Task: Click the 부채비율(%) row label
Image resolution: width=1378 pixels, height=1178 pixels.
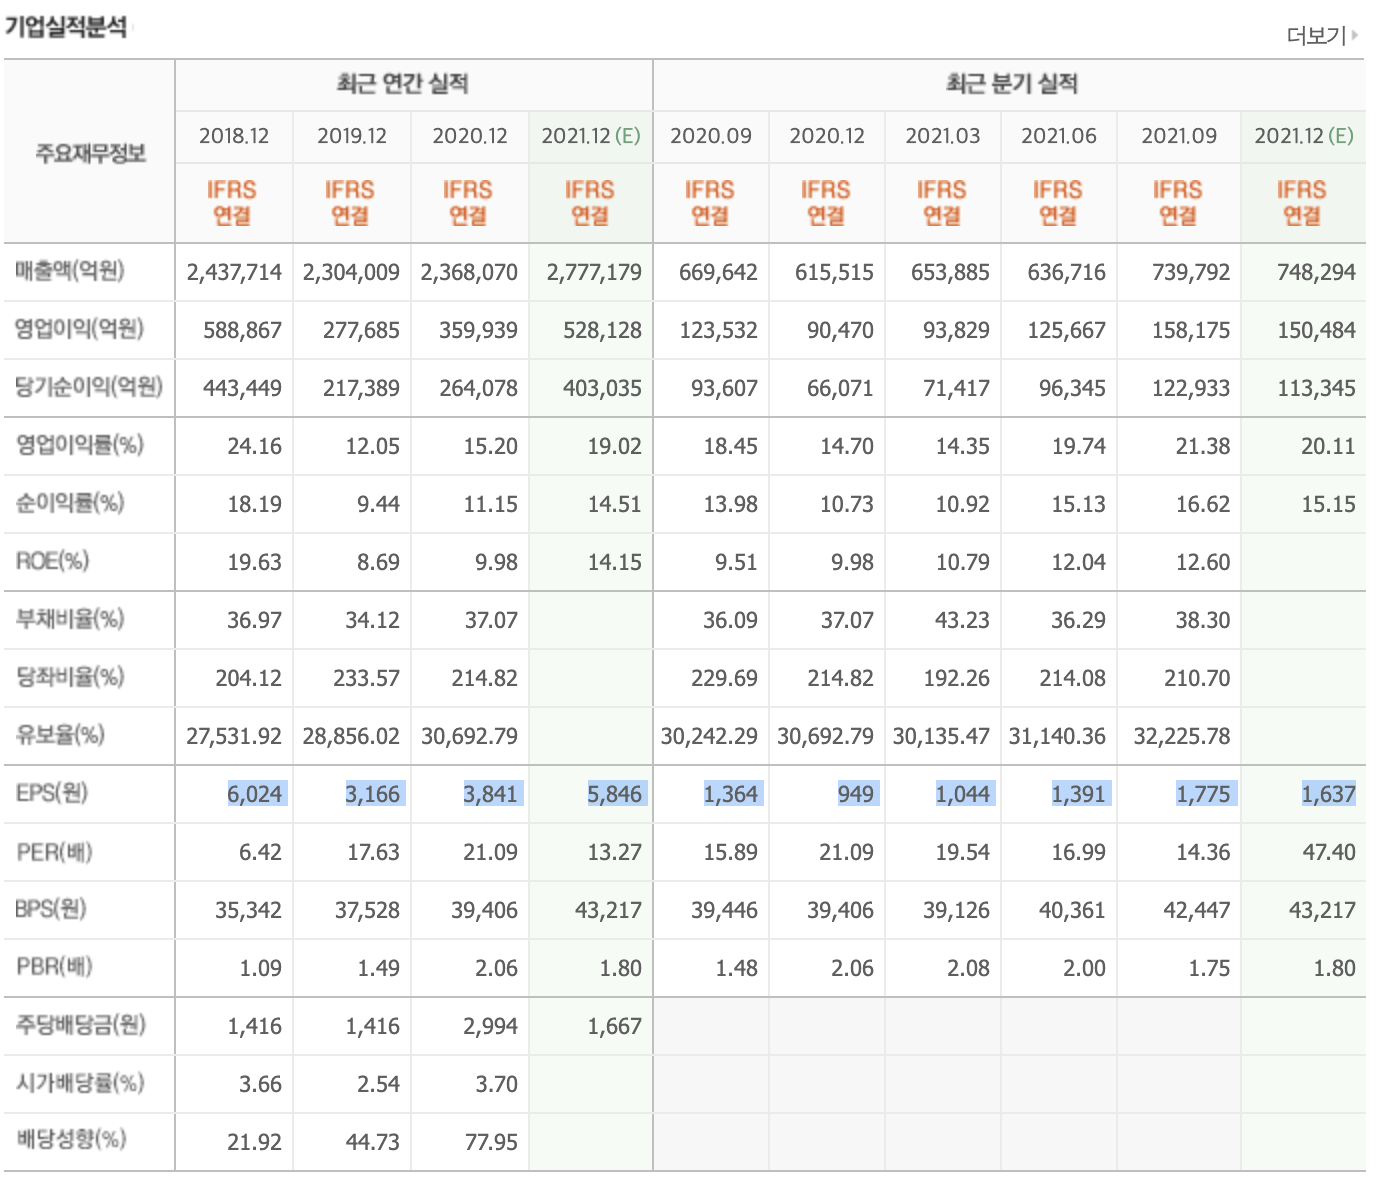Action: coord(70,619)
